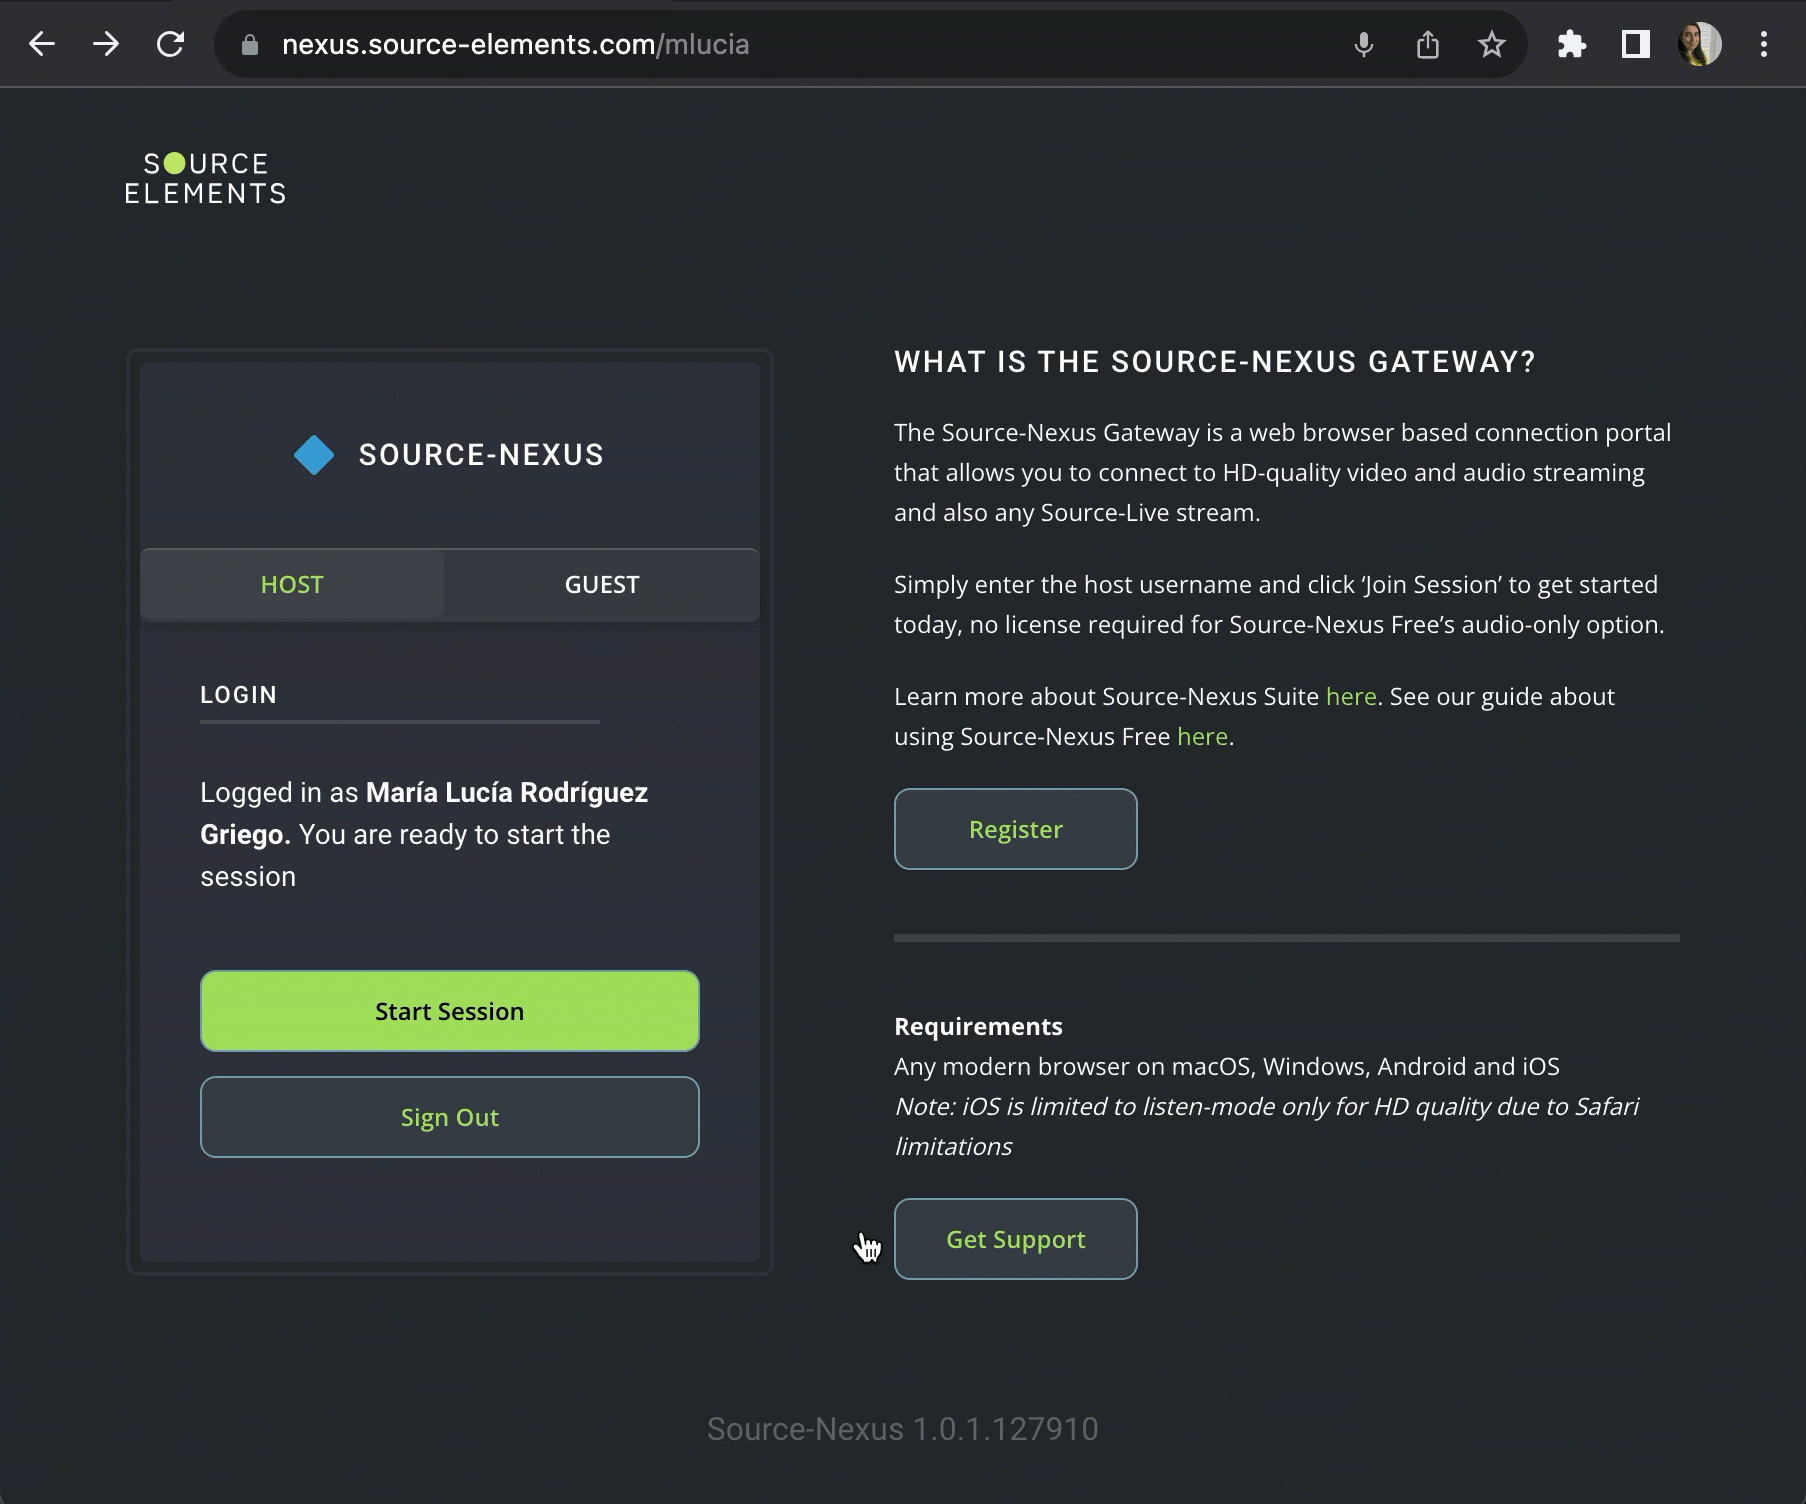Viewport: 1806px width, 1504px height.
Task: Open the Source-Nexus Suite 'here' link
Action: pyautogui.click(x=1350, y=697)
